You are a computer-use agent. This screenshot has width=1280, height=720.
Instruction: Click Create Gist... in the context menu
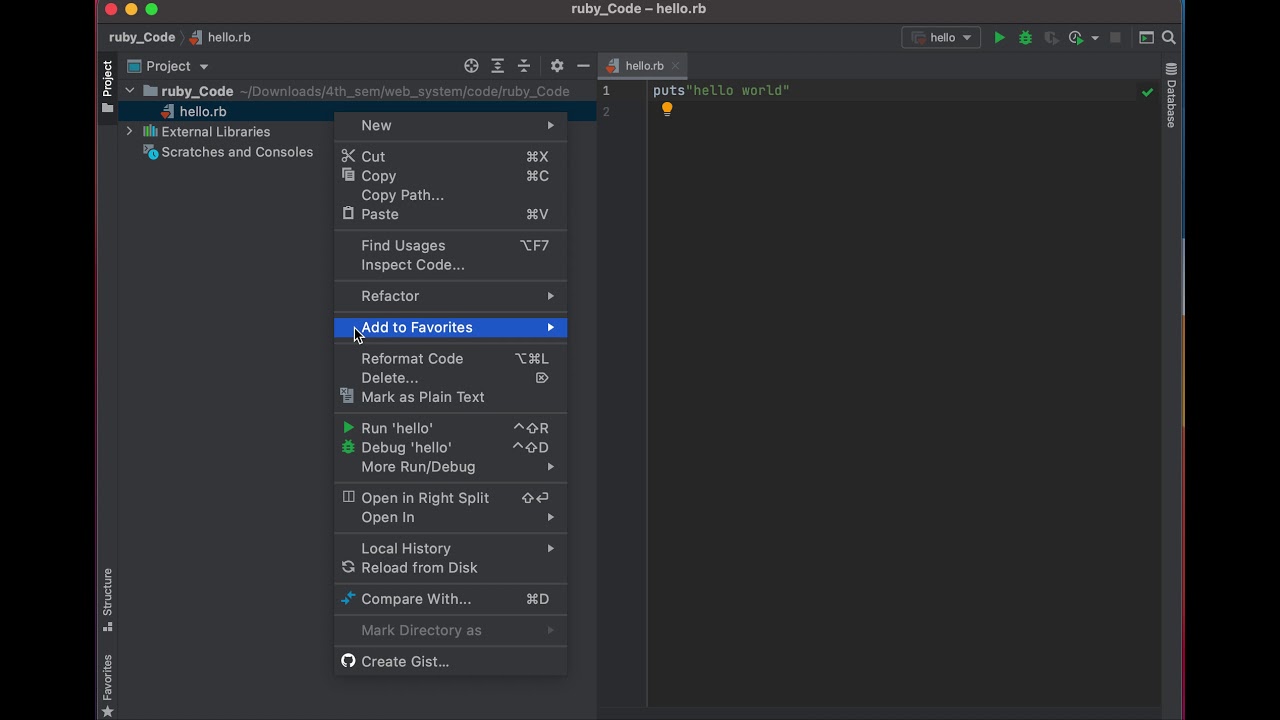pyautogui.click(x=405, y=661)
